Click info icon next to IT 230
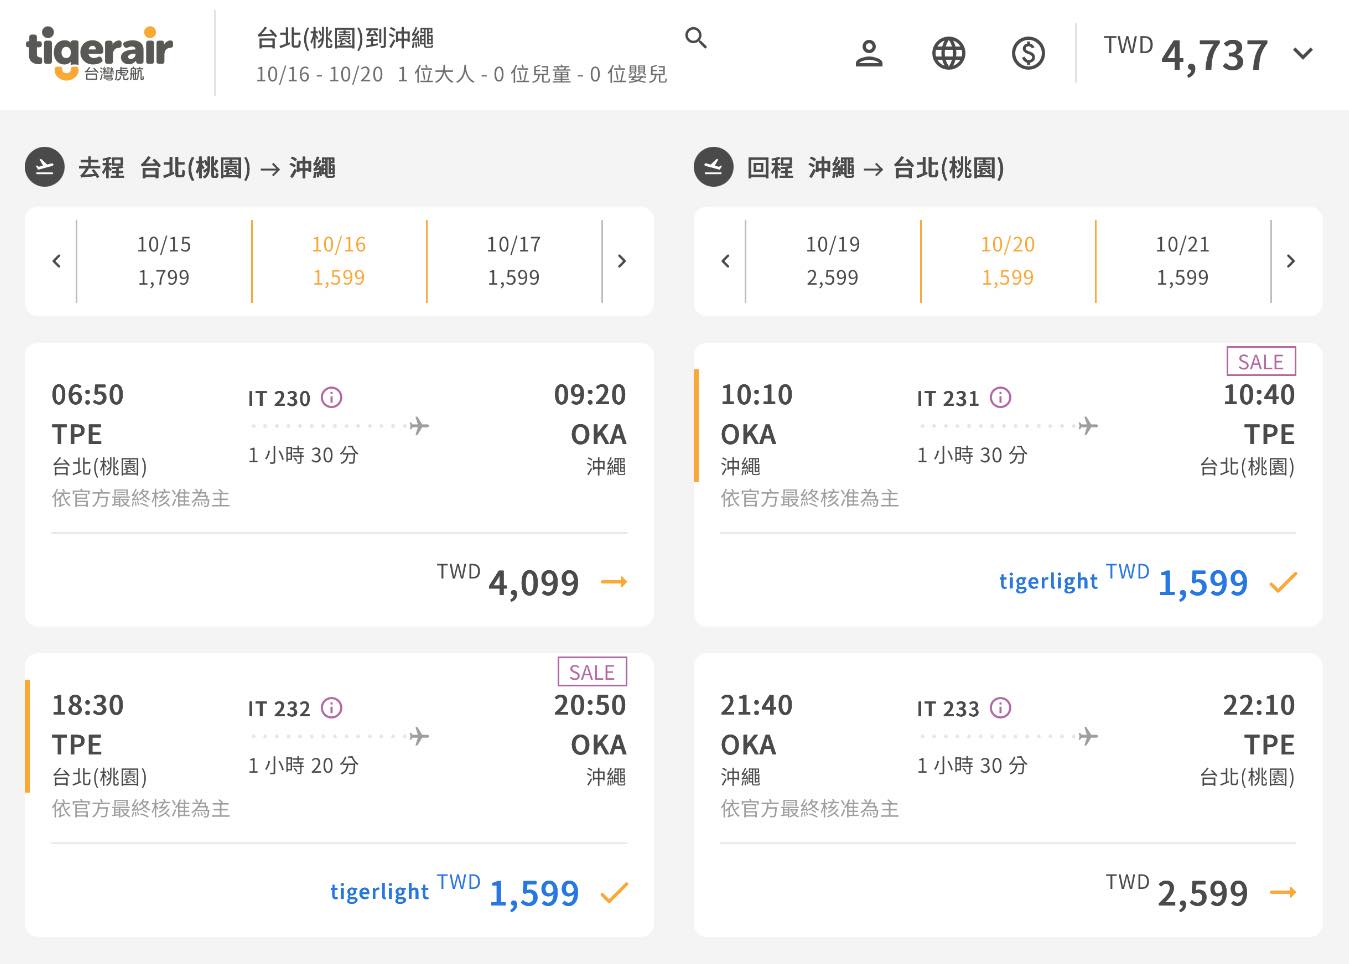Screen dimensions: 1349x964 click(331, 398)
